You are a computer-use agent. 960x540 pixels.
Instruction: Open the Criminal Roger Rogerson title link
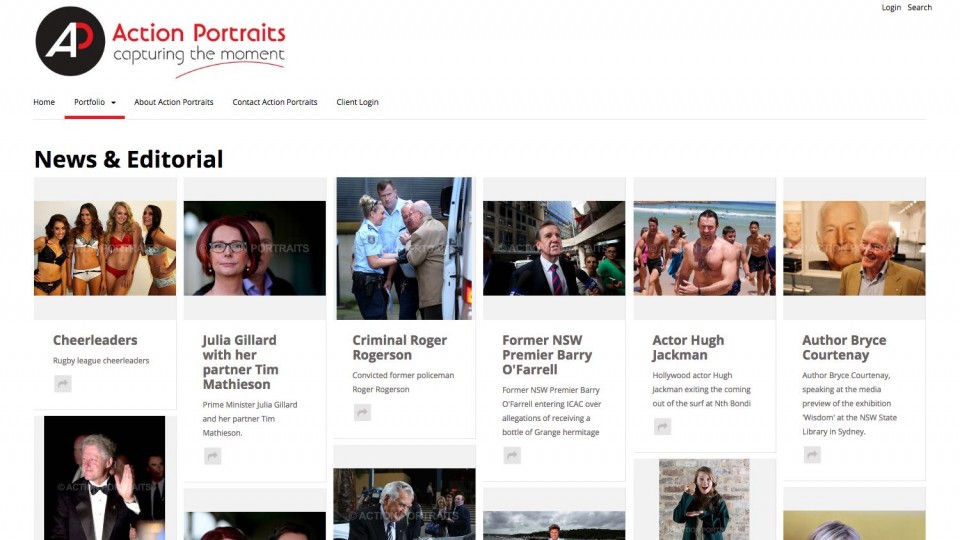tap(400, 348)
